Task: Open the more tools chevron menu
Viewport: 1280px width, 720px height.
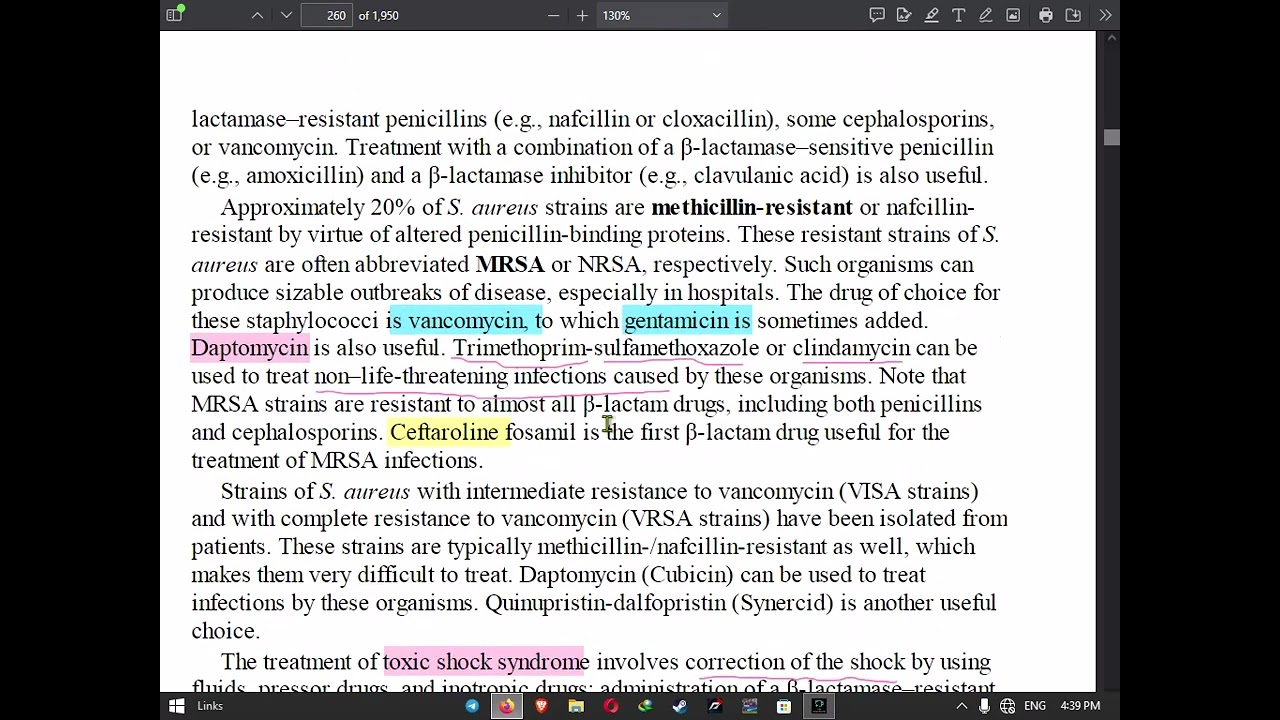Action: tap(1105, 15)
